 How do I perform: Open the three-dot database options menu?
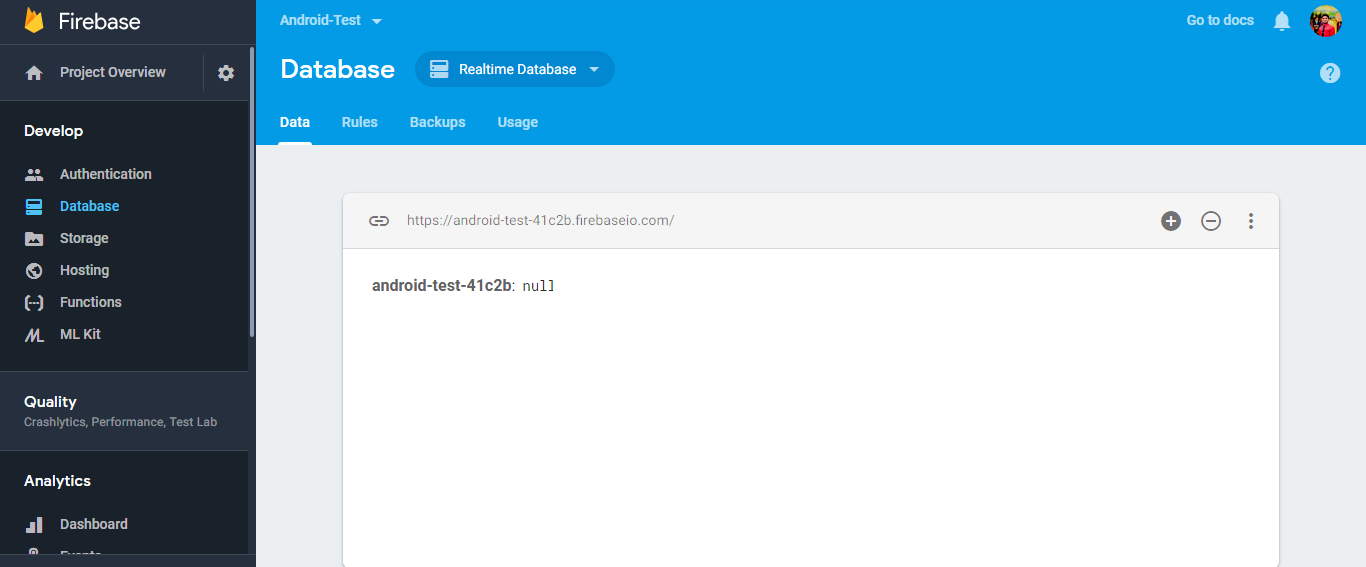[x=1251, y=221]
